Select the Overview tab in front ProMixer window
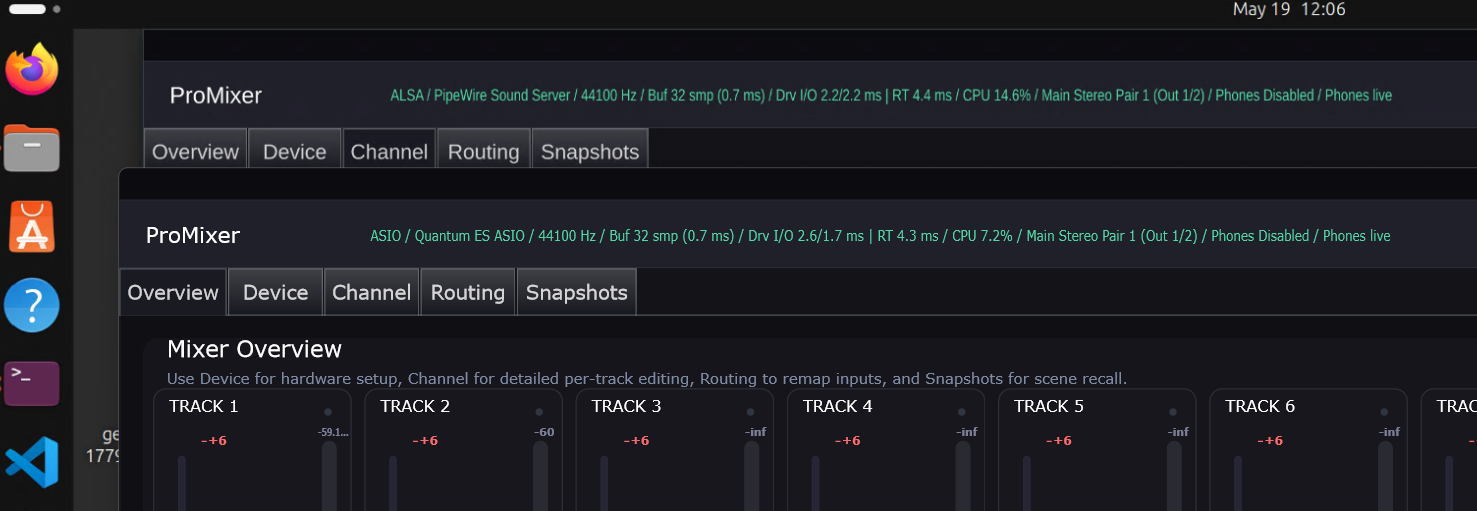1477x511 pixels. tap(173, 292)
